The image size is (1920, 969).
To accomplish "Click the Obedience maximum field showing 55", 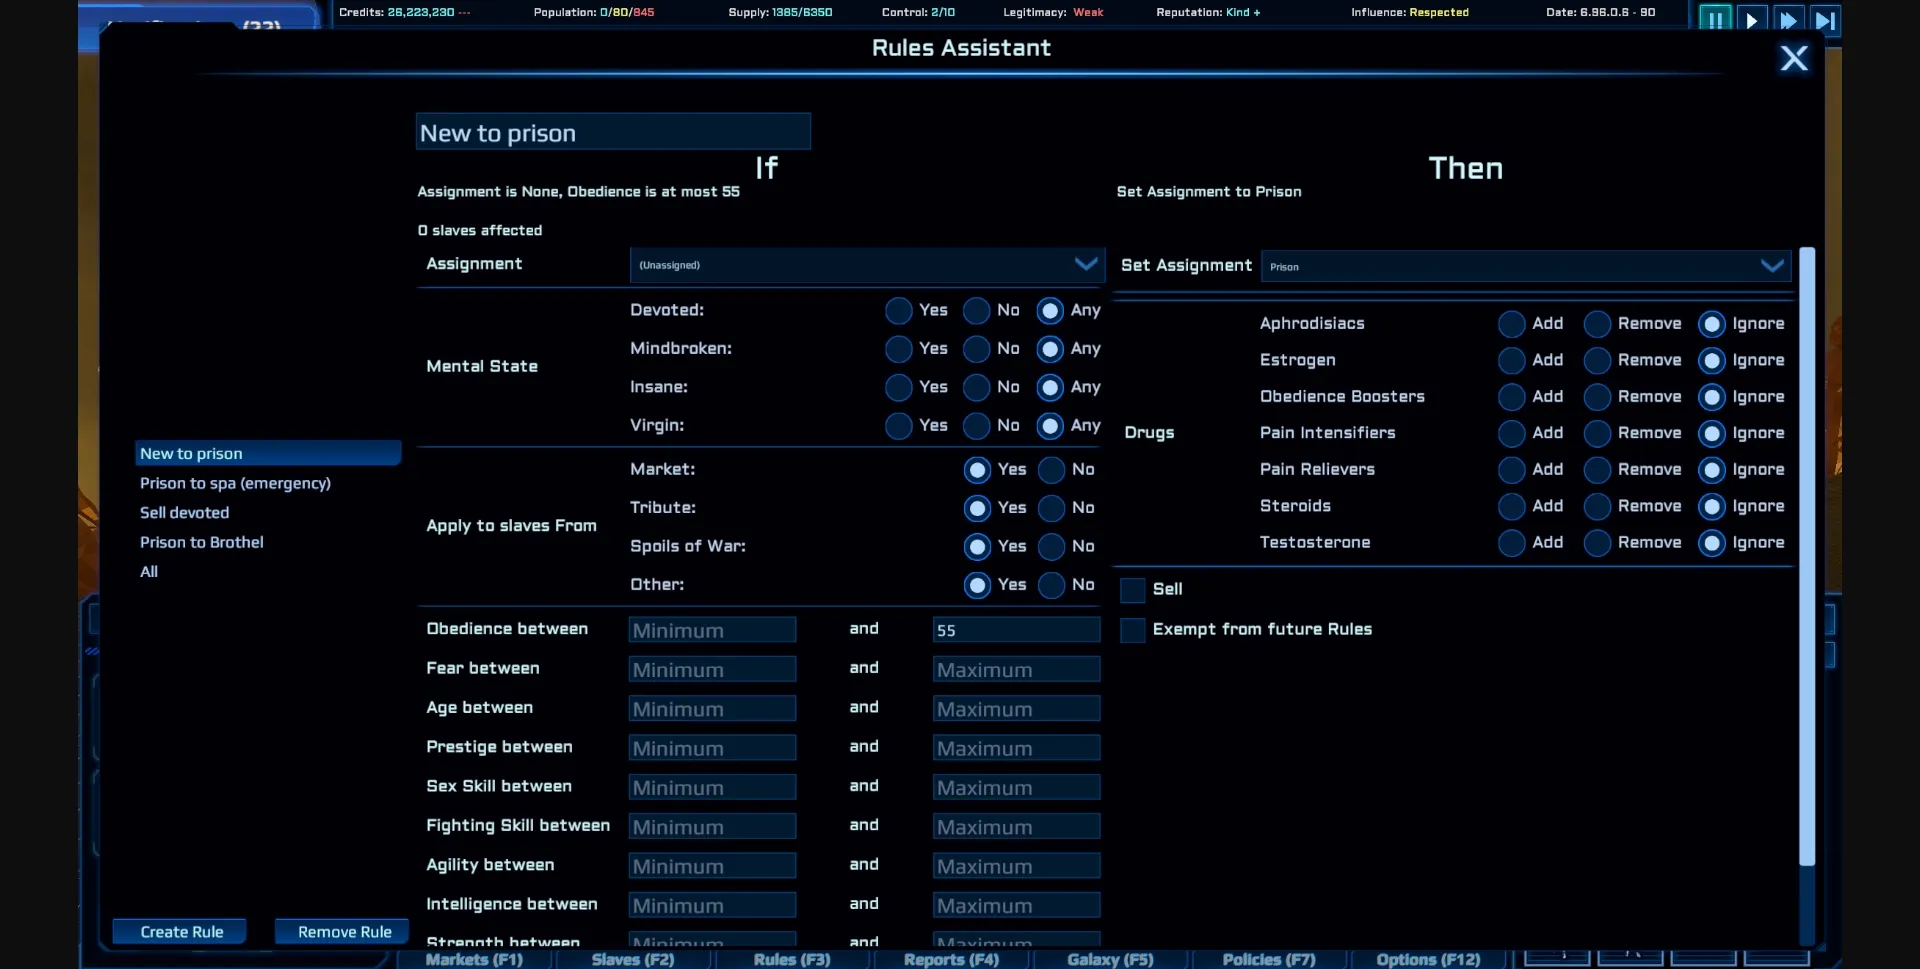I will tap(1015, 629).
